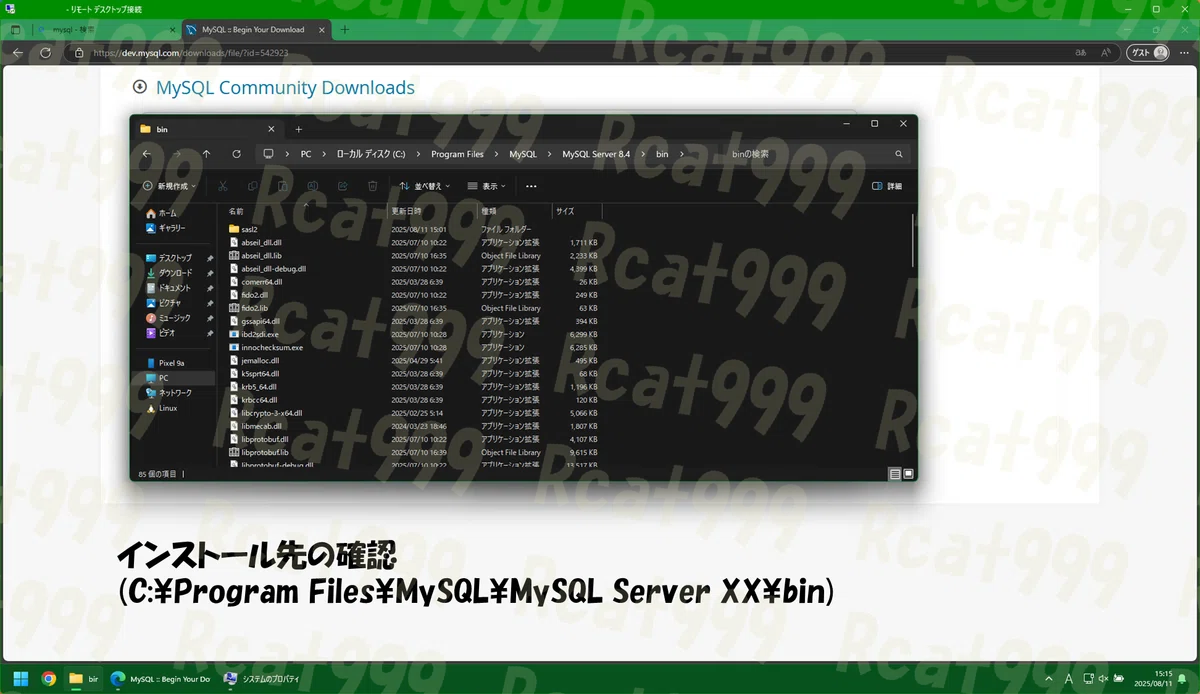Click the read aloud icon in address bar
Viewport: 1200px width, 694px height.
pos(1106,52)
